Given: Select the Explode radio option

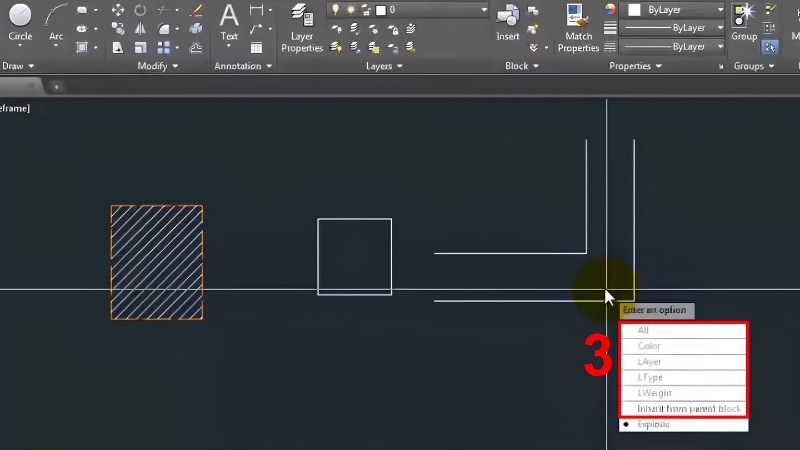Looking at the screenshot, I should click(684, 424).
